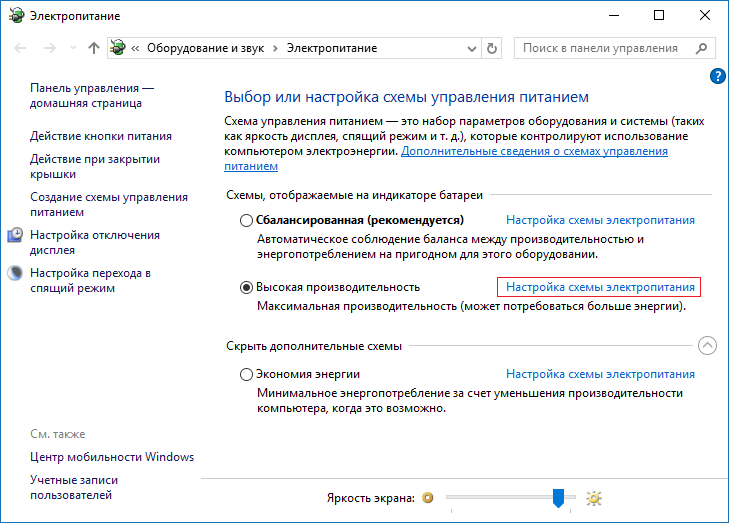Open Действие кнопки питания
The width and height of the screenshot is (729, 523).
101,136
